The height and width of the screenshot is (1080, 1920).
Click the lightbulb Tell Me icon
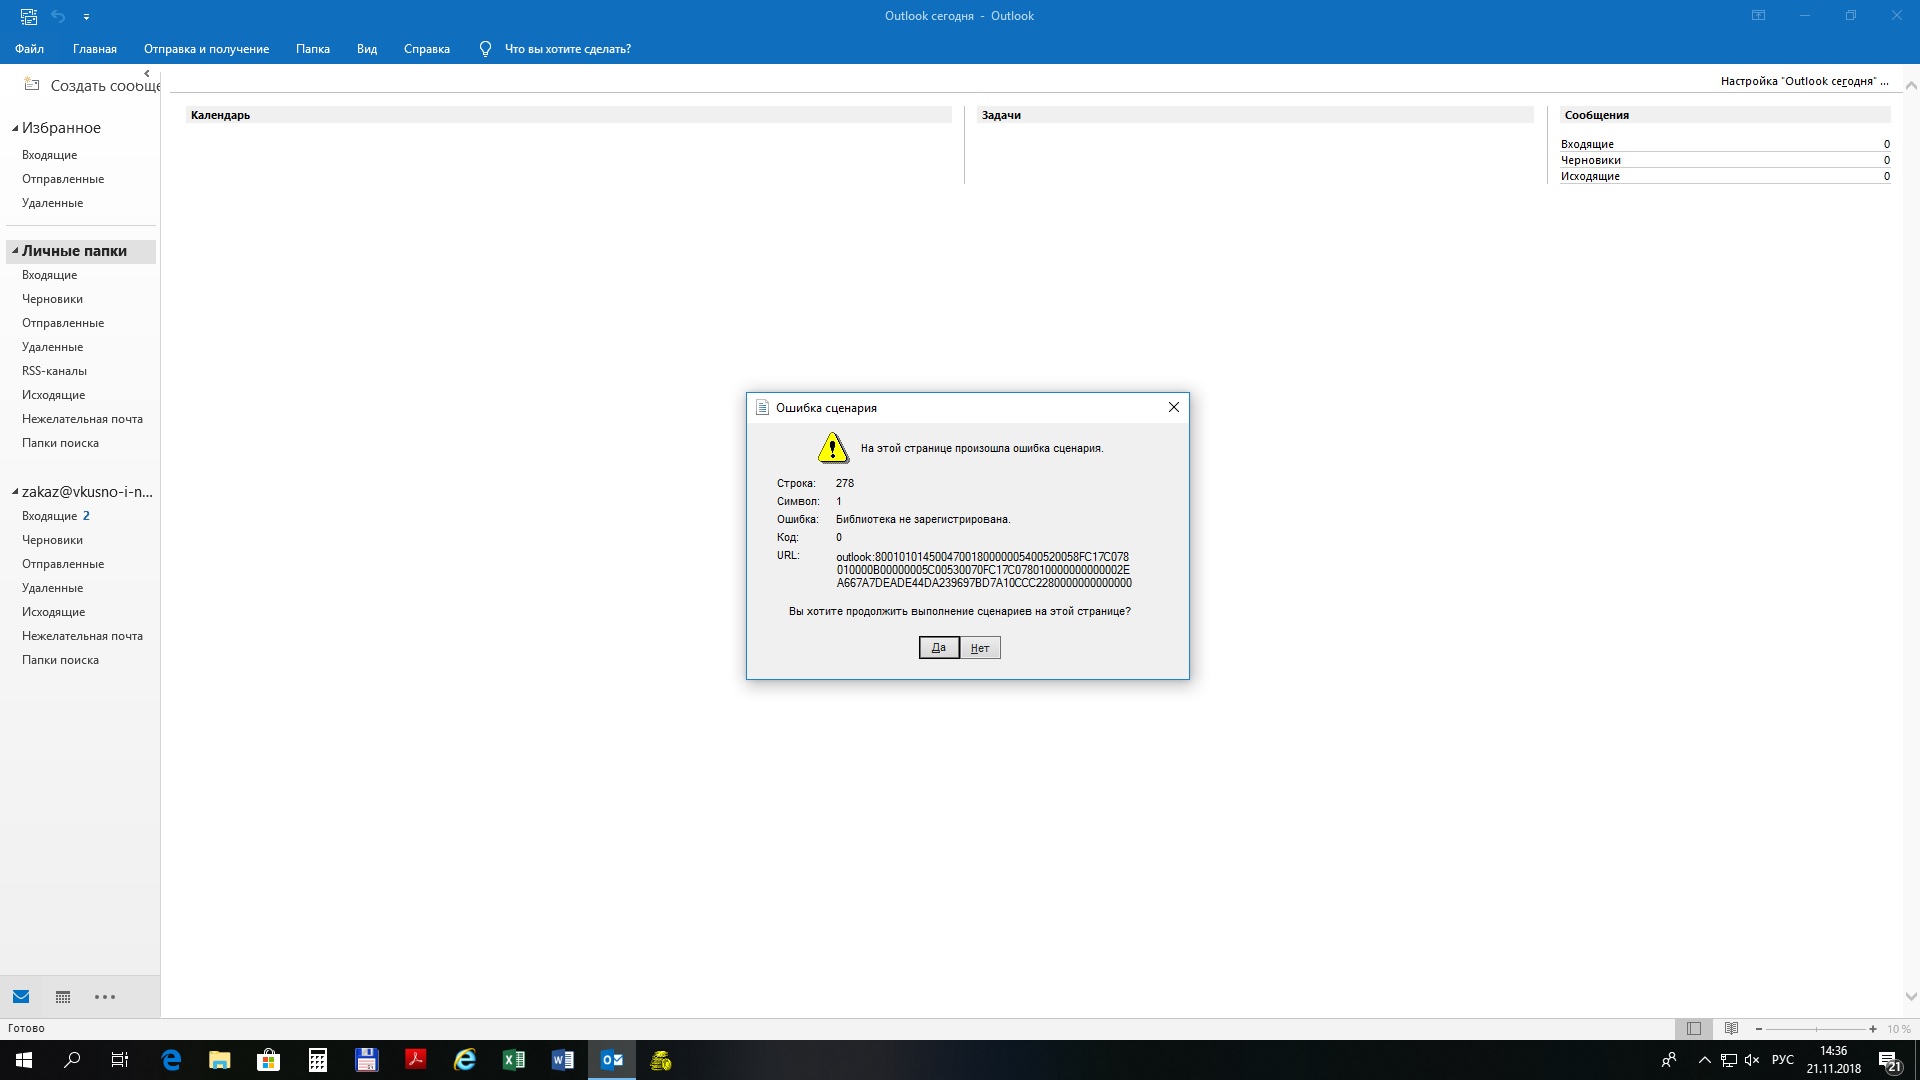[x=485, y=49]
